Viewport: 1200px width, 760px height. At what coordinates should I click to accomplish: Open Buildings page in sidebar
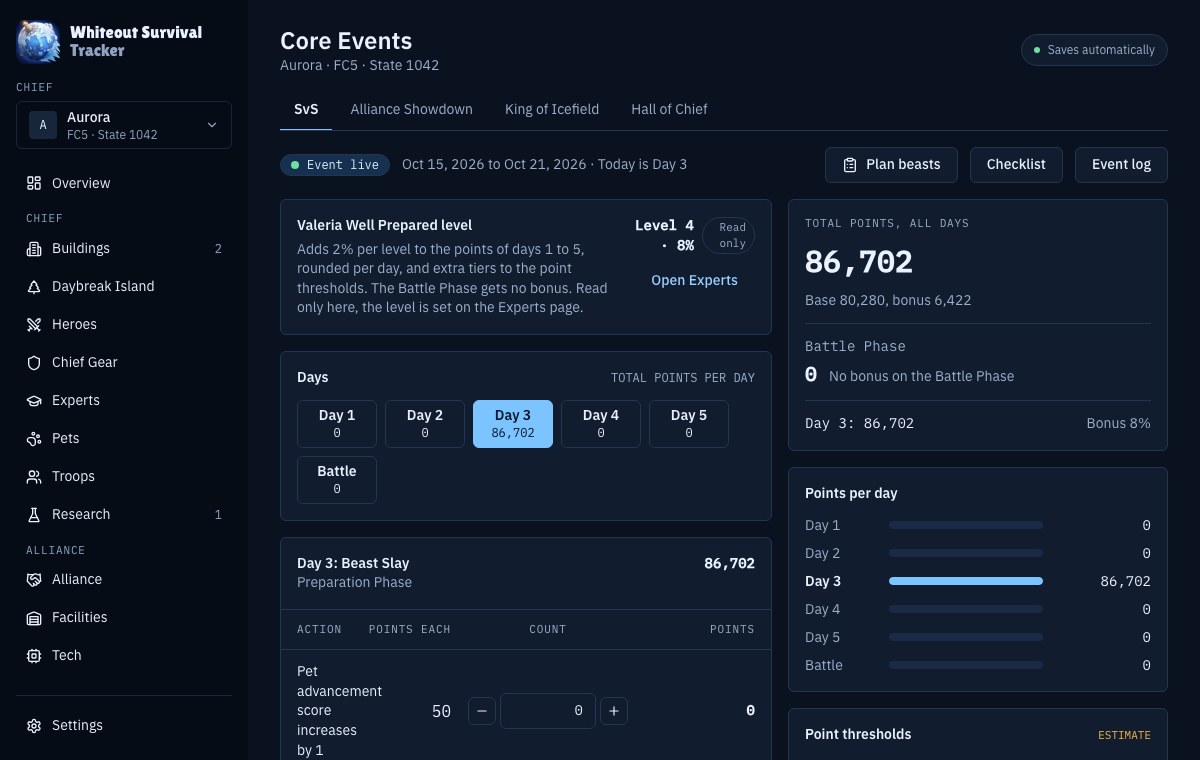pos(124,248)
